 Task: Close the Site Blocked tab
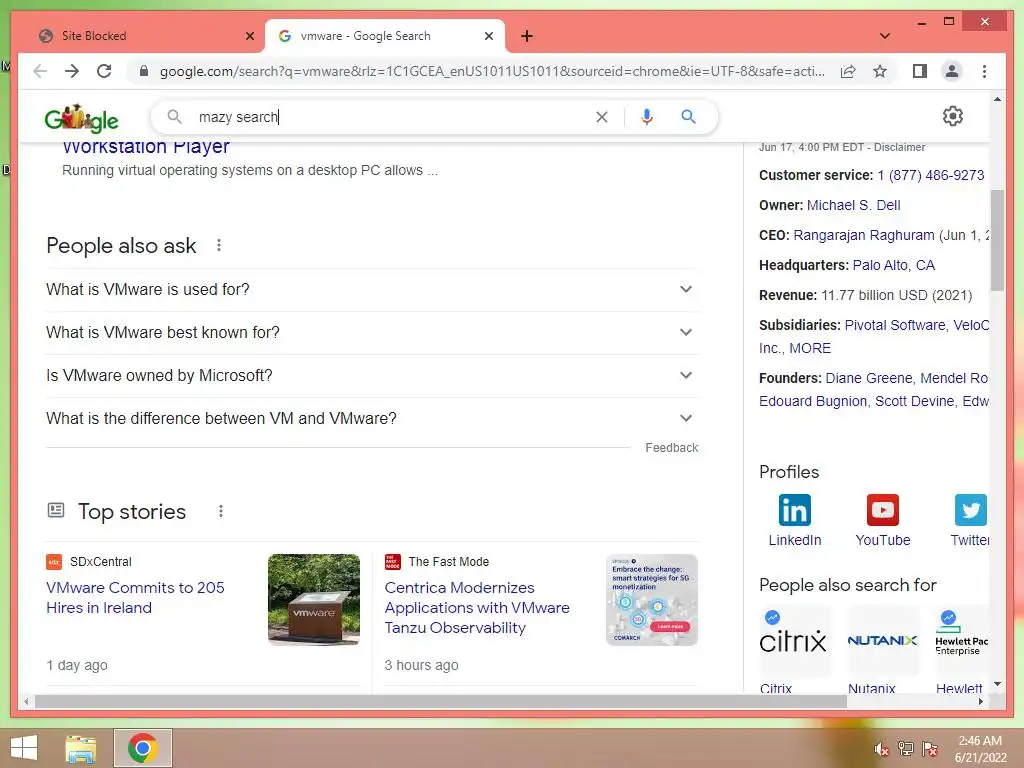[249, 36]
